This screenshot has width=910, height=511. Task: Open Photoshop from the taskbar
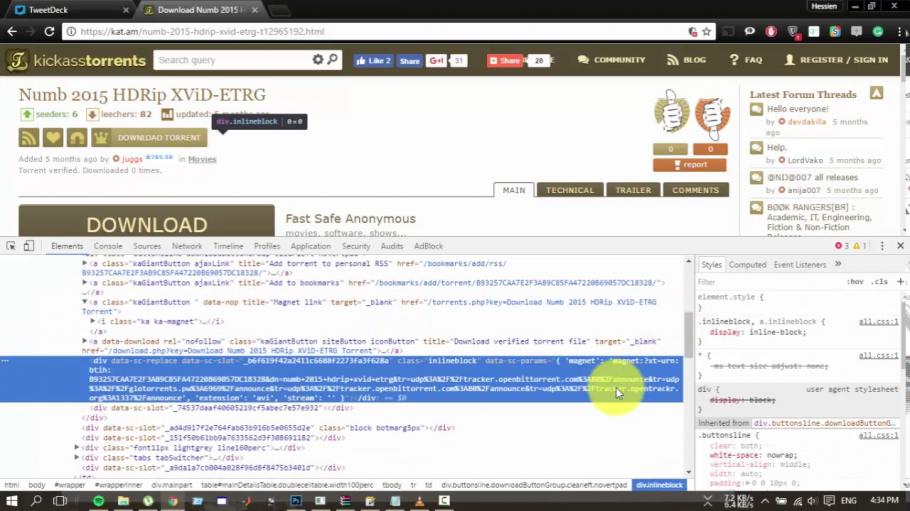coord(295,501)
